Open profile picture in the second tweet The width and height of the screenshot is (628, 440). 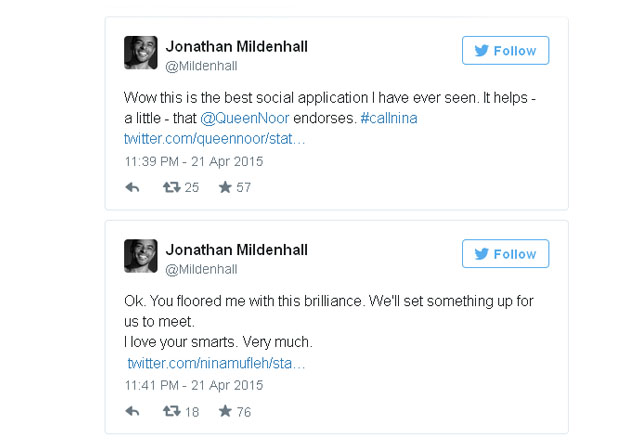[x=141, y=256]
